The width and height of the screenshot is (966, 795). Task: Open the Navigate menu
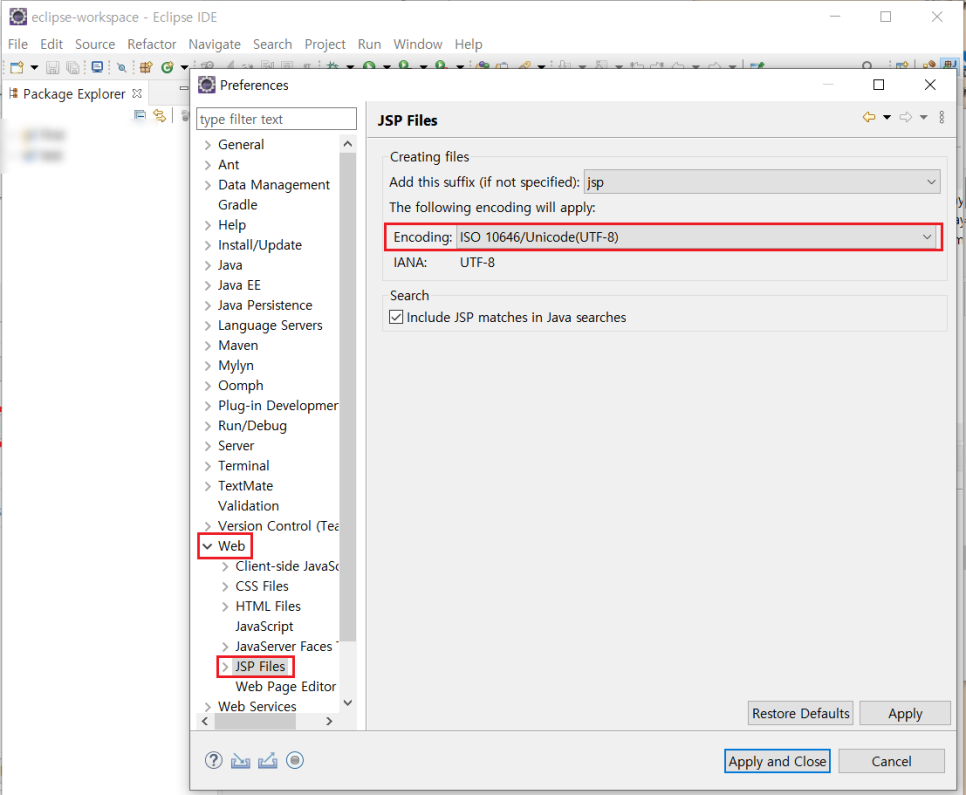tap(214, 44)
